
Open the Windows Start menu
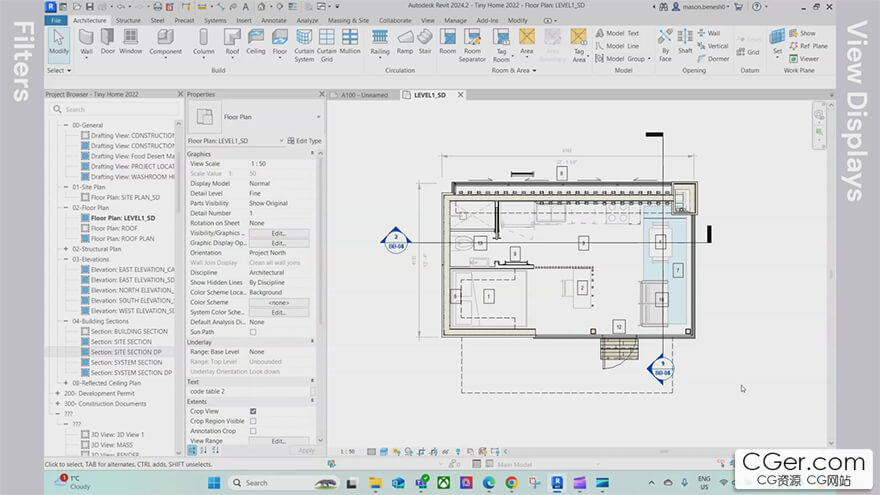coord(214,483)
